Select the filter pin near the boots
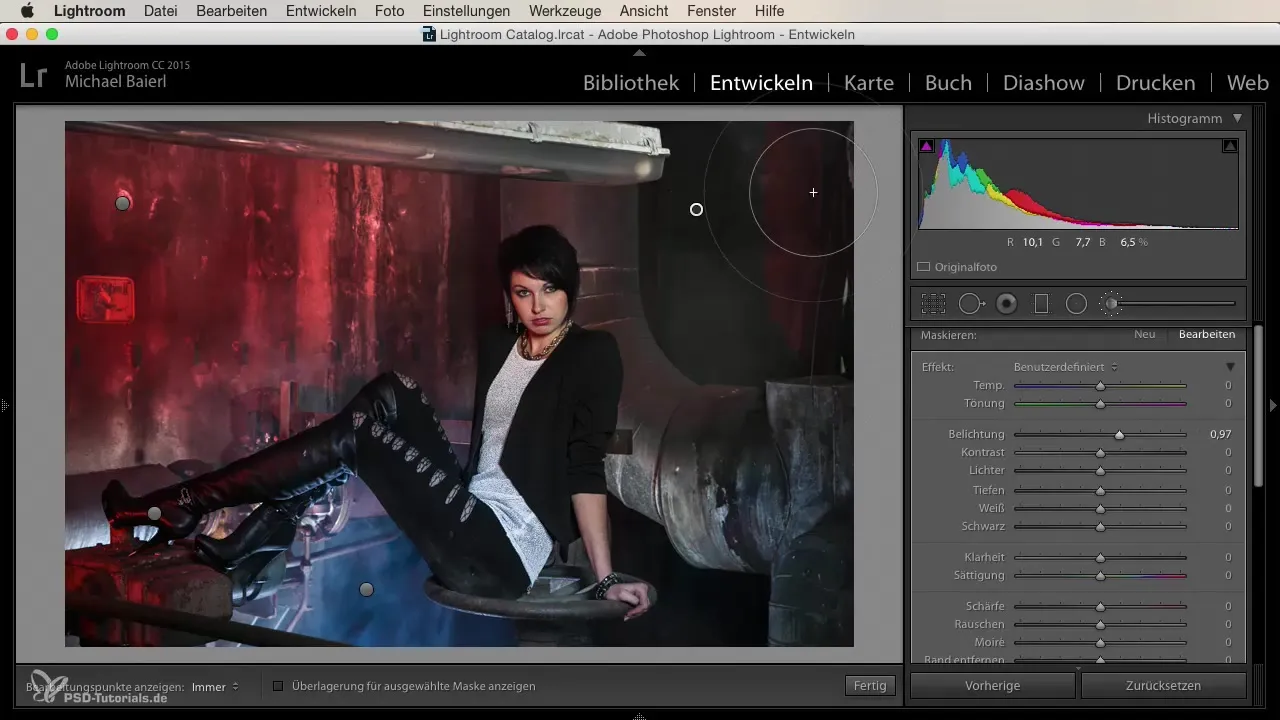This screenshot has height=720, width=1280. 154,513
